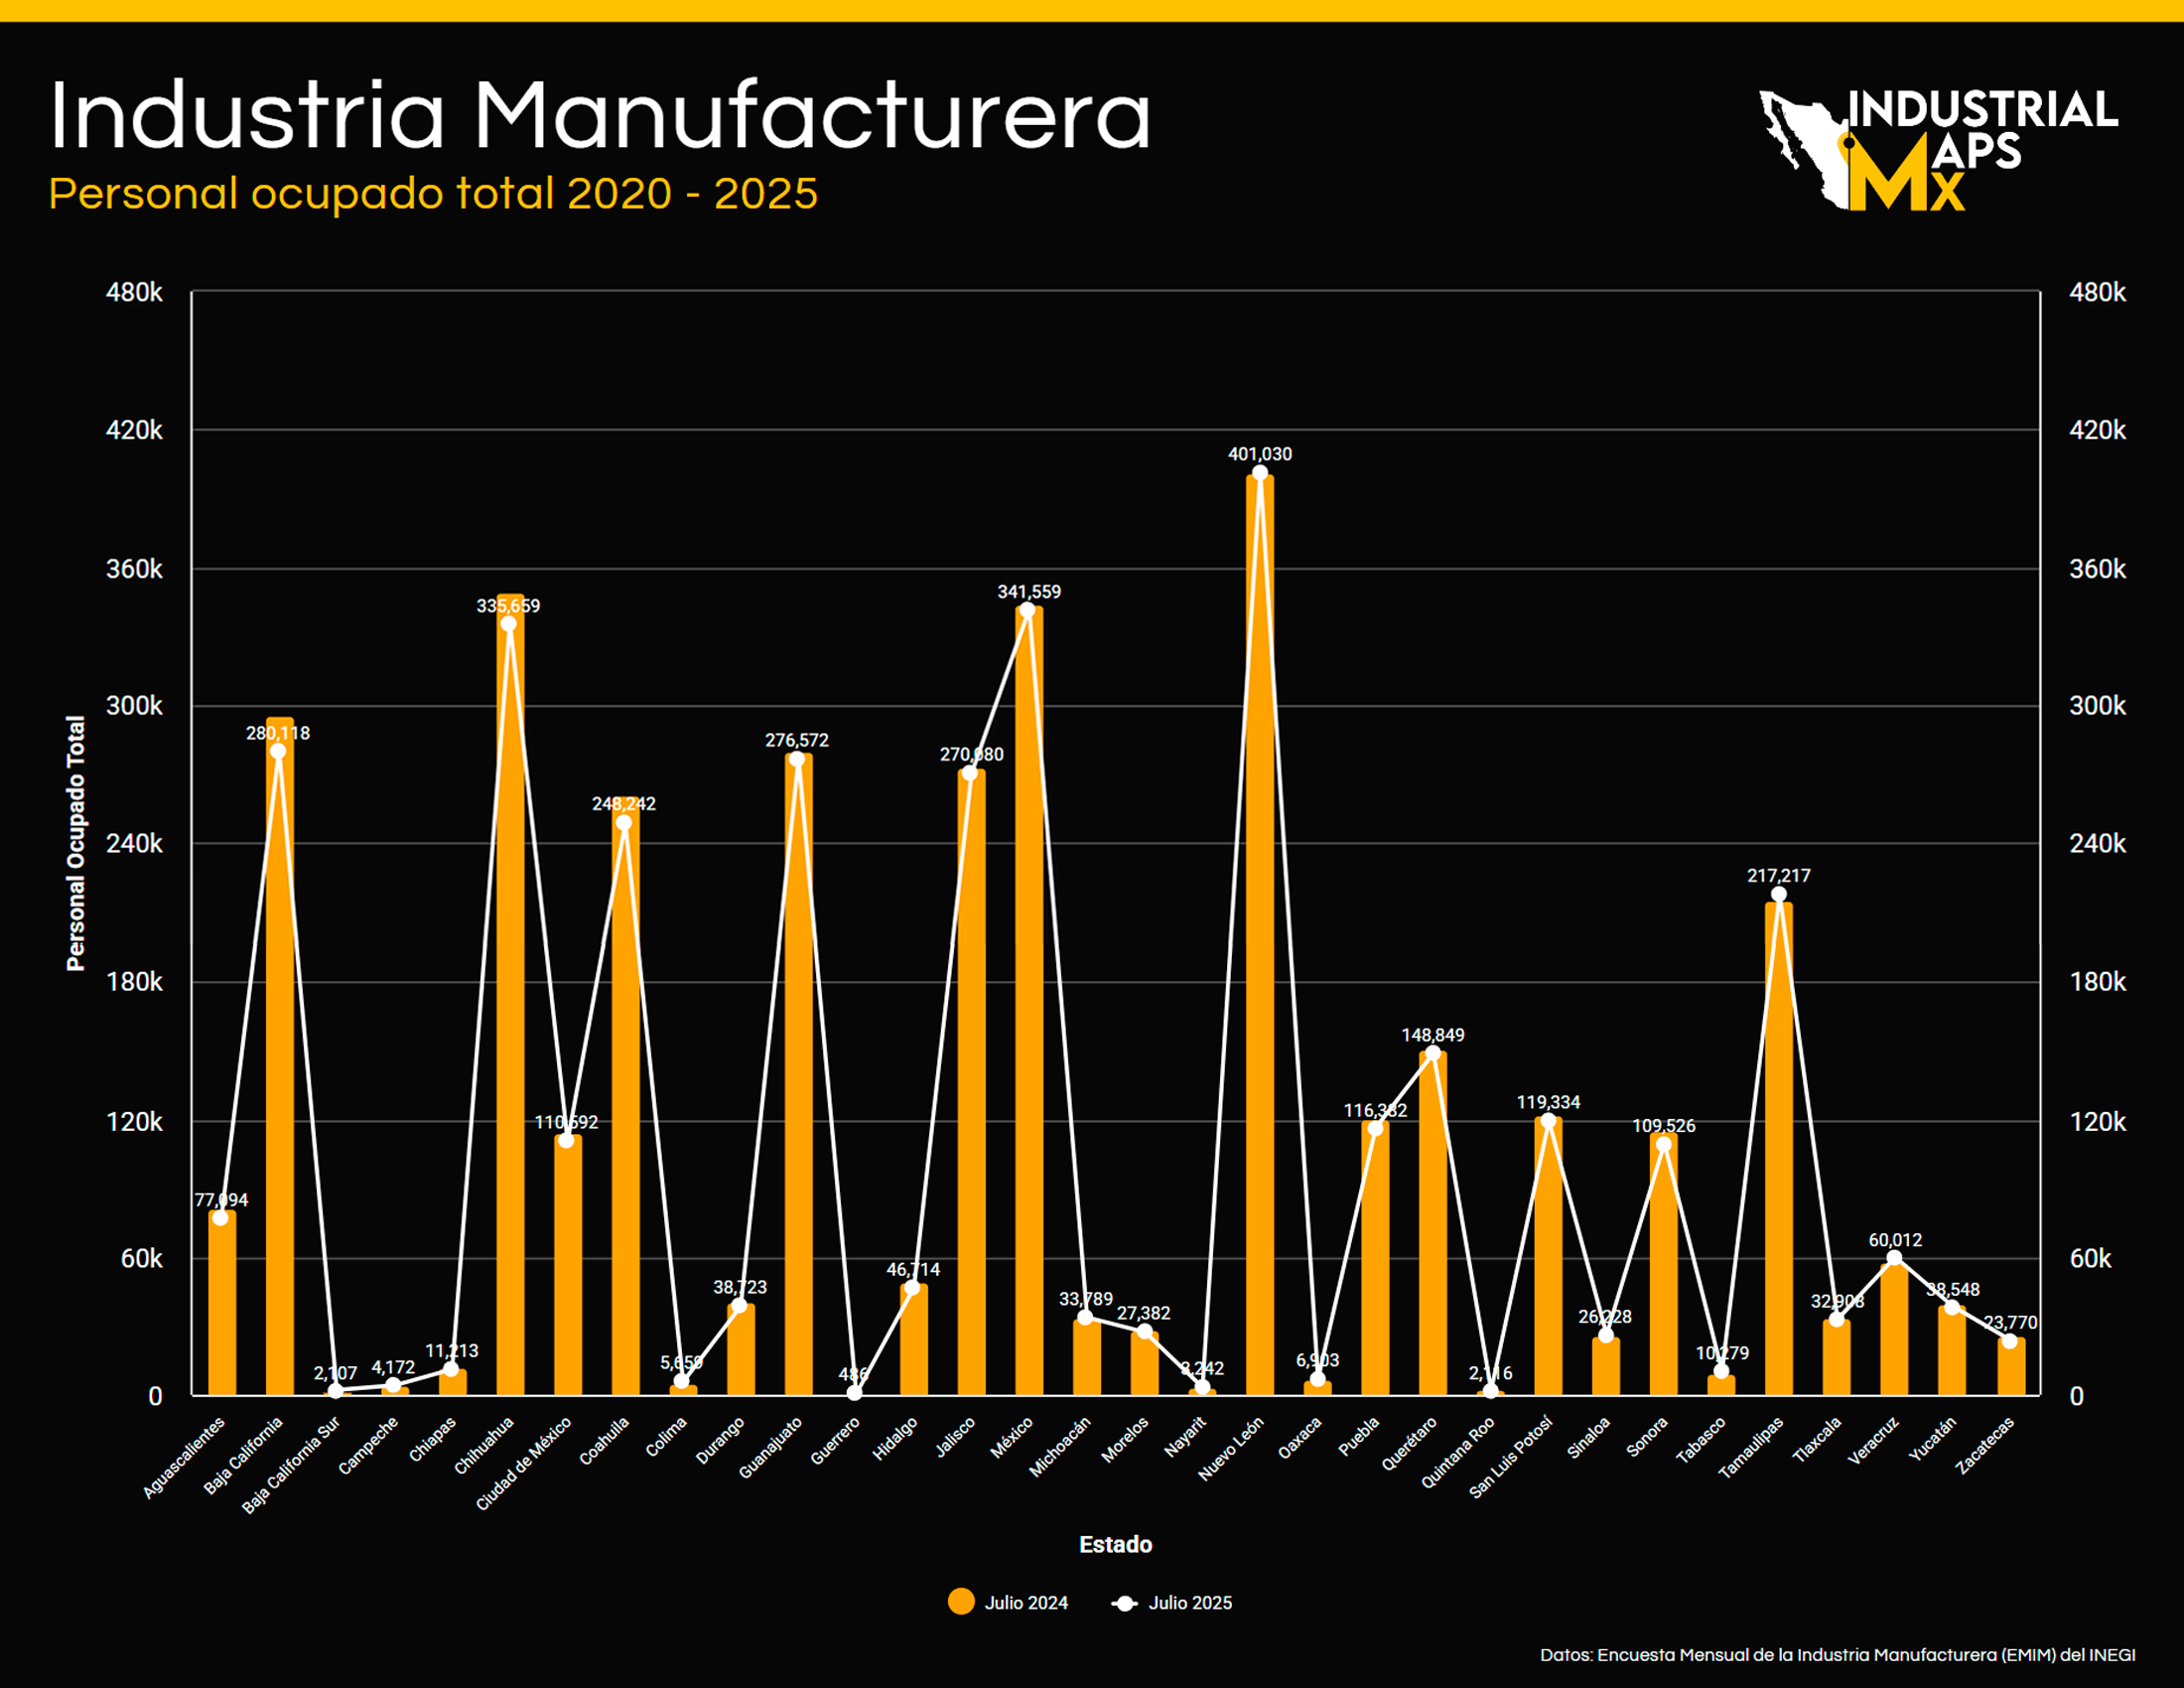2184x1688 pixels.
Task: Click the Industrial Maps MX logo
Action: (x=1938, y=150)
